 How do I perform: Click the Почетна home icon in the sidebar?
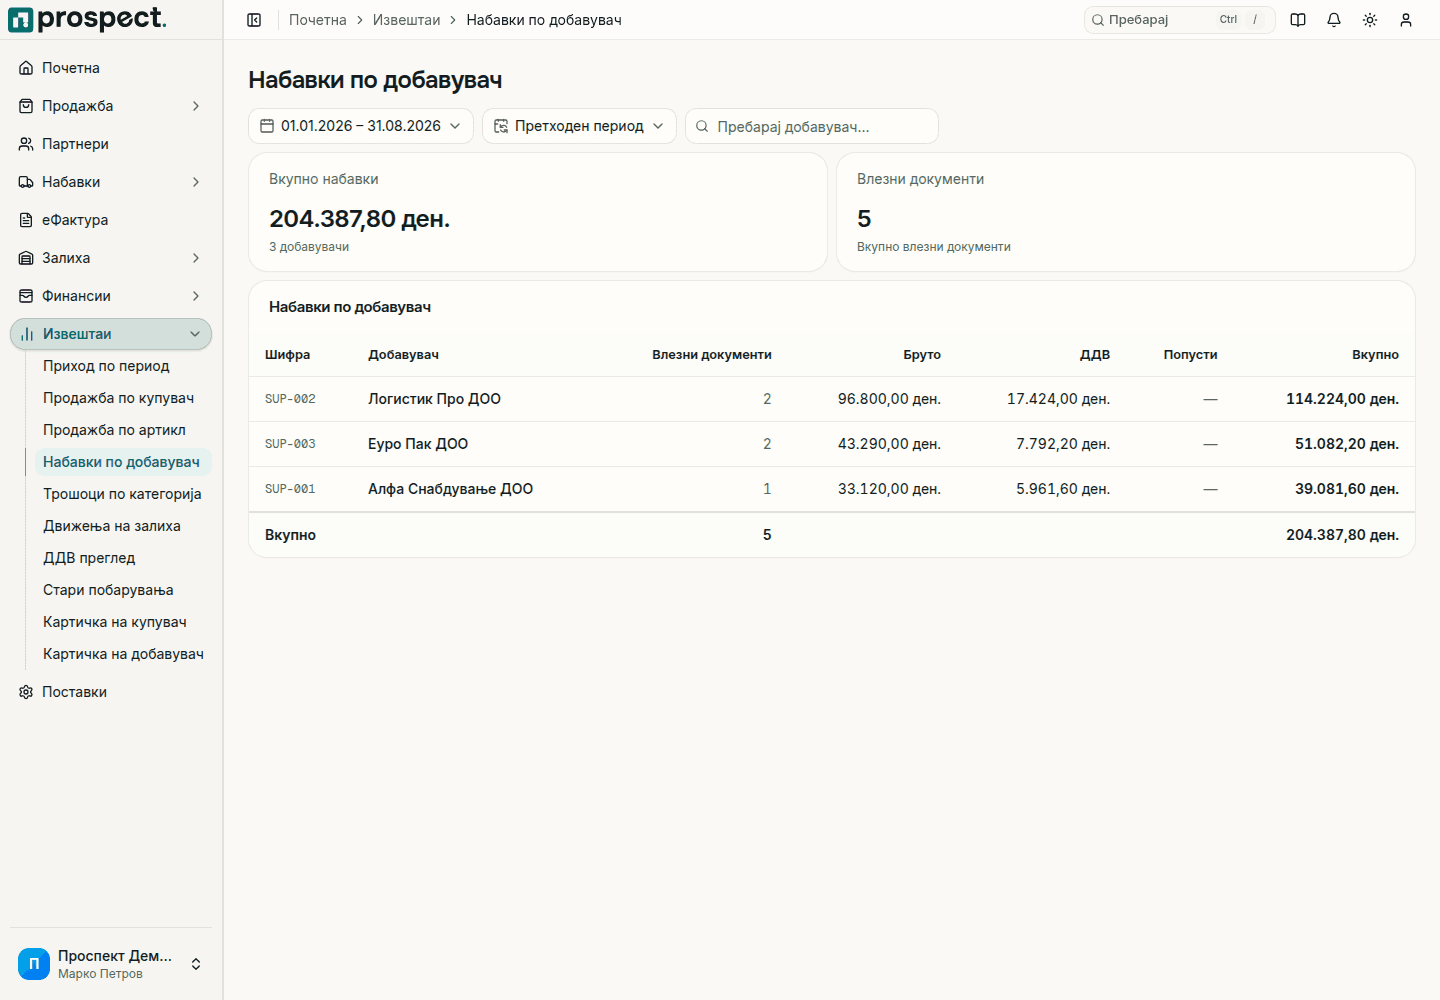tap(26, 68)
